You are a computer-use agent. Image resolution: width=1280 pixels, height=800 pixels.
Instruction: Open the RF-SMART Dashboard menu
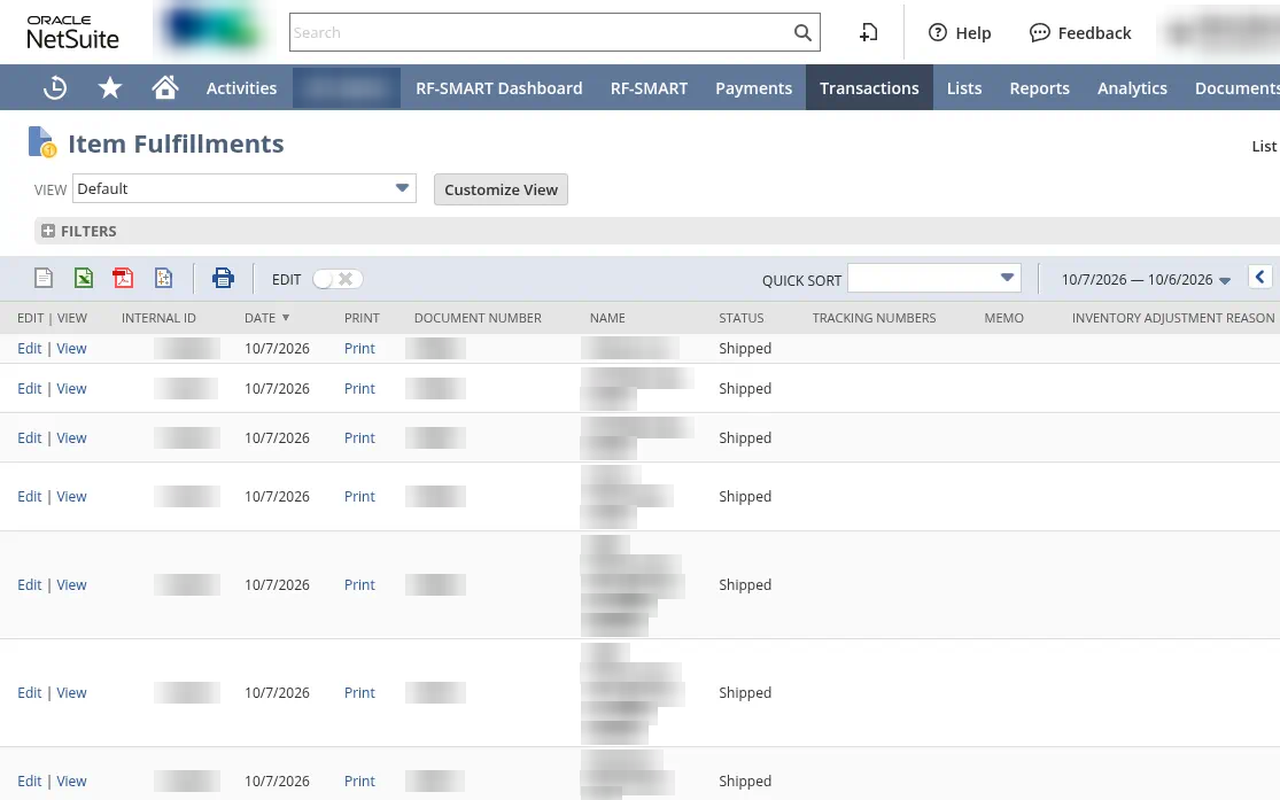click(x=499, y=88)
